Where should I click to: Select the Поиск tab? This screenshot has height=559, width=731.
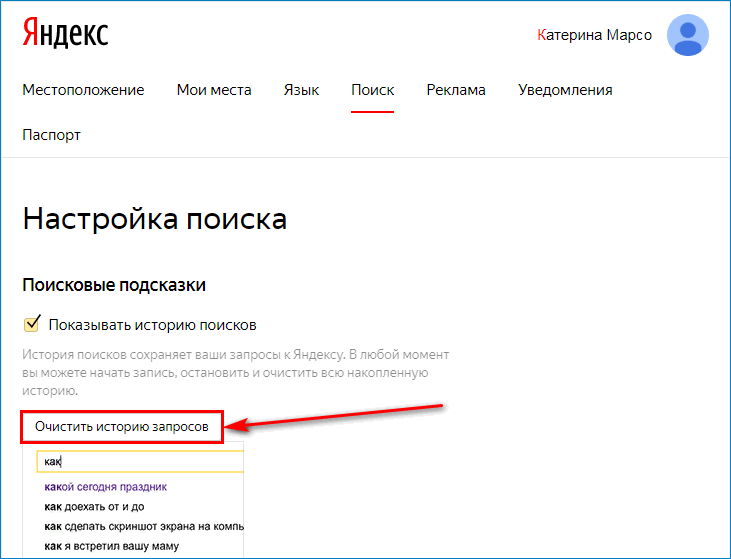(372, 90)
